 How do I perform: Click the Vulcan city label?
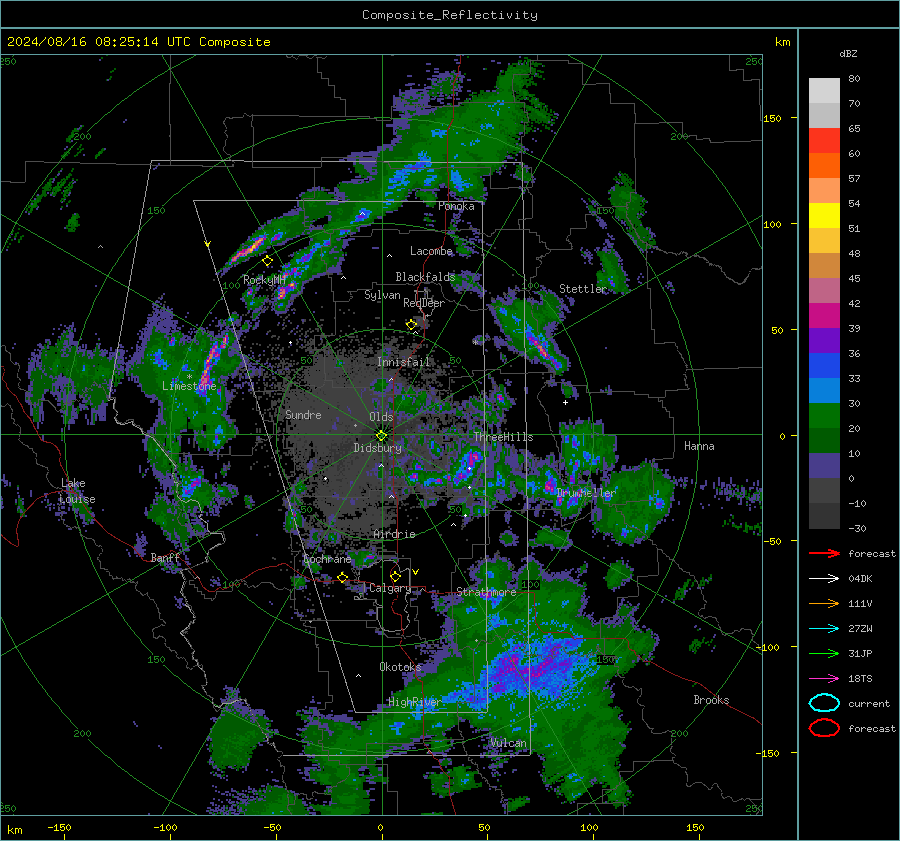[x=508, y=743]
